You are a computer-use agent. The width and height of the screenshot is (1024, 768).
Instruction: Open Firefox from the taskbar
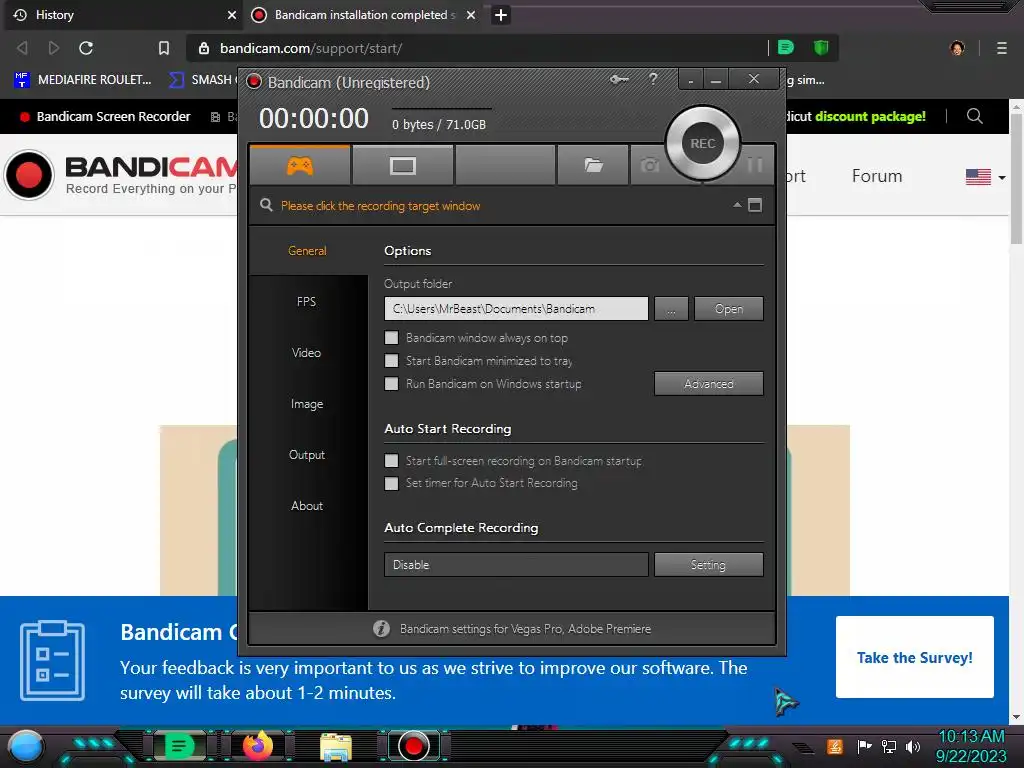259,746
